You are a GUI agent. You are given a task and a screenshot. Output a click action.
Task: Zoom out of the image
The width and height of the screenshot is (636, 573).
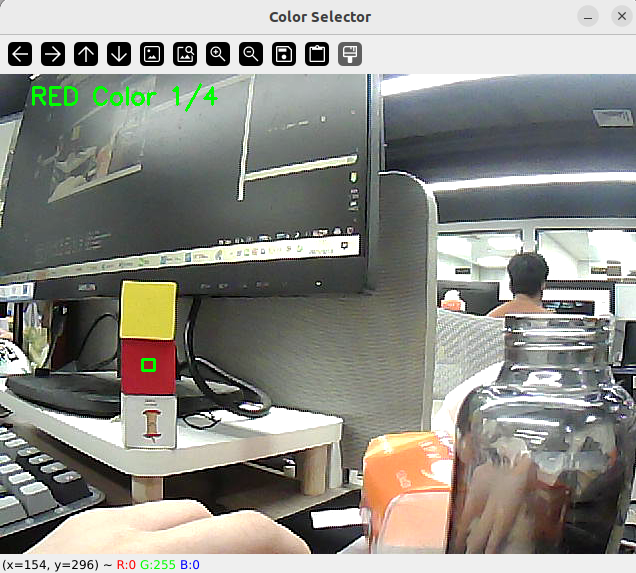[x=251, y=54]
